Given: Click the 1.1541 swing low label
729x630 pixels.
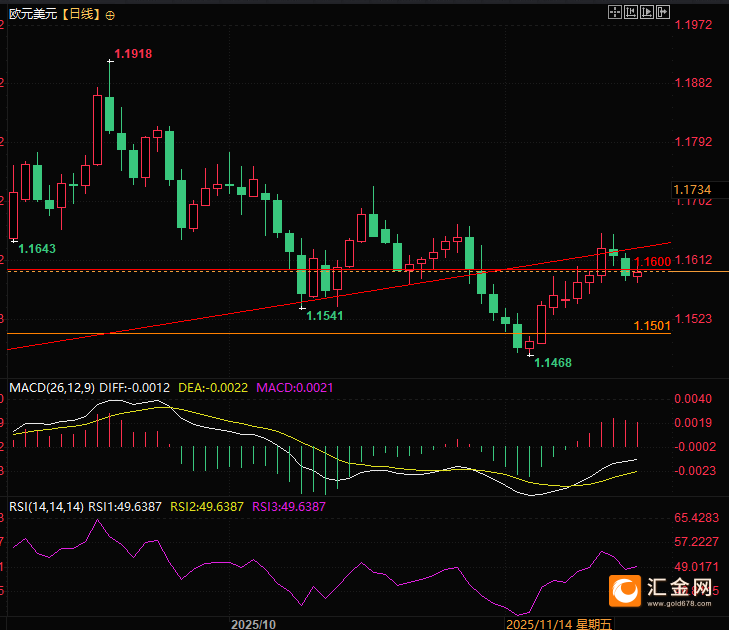Looking at the screenshot, I should [325, 316].
